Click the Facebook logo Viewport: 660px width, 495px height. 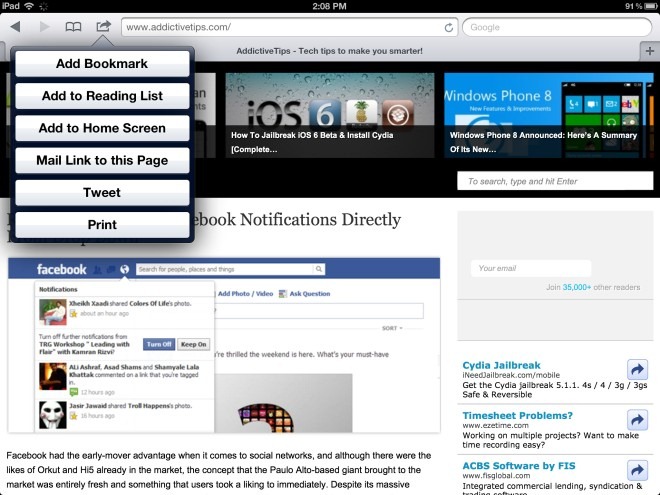point(61,269)
